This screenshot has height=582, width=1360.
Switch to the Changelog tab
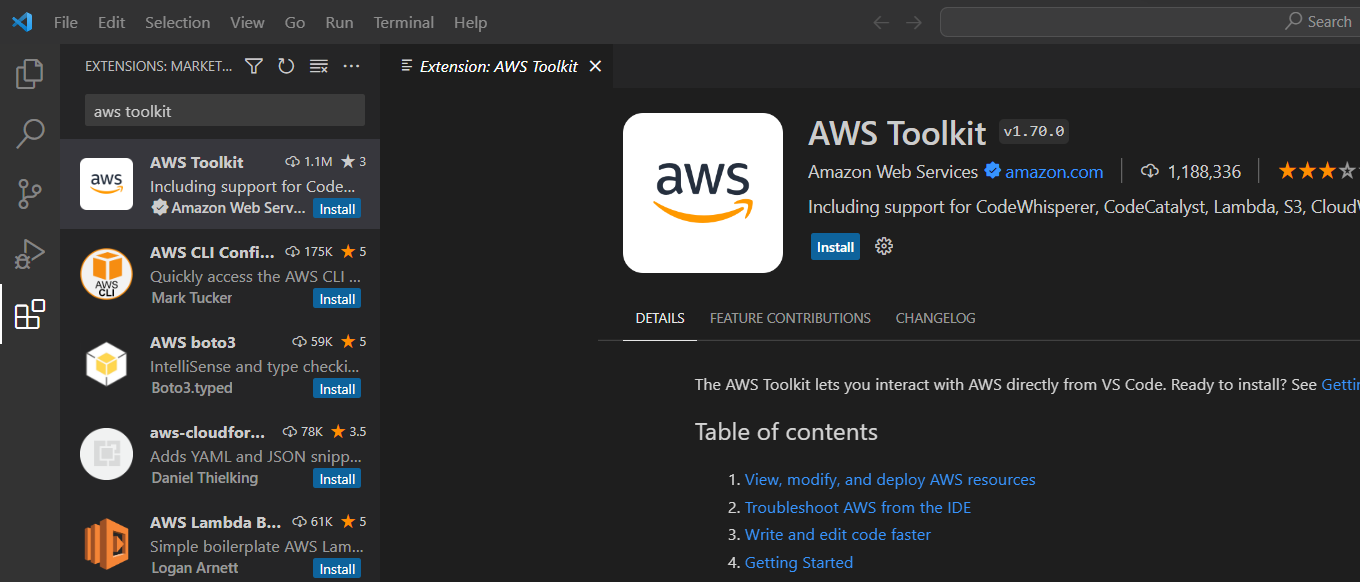point(935,318)
